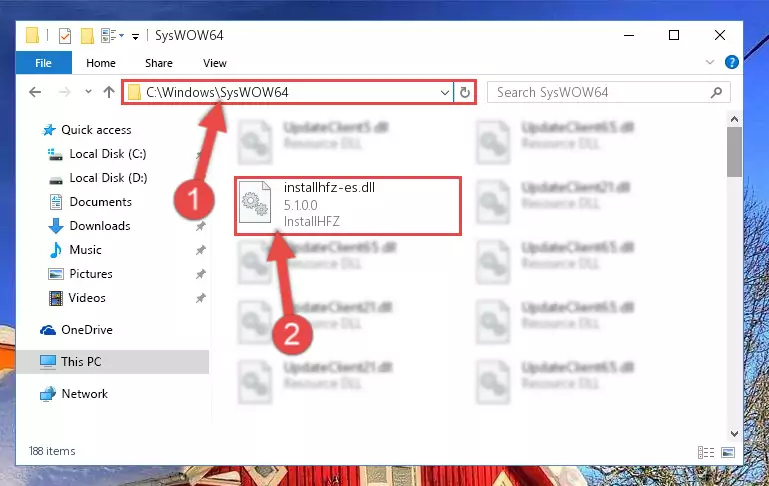Viewport: 769px width, 486px height.
Task: Click the search magnifier icon
Action: pyautogui.click(x=717, y=92)
